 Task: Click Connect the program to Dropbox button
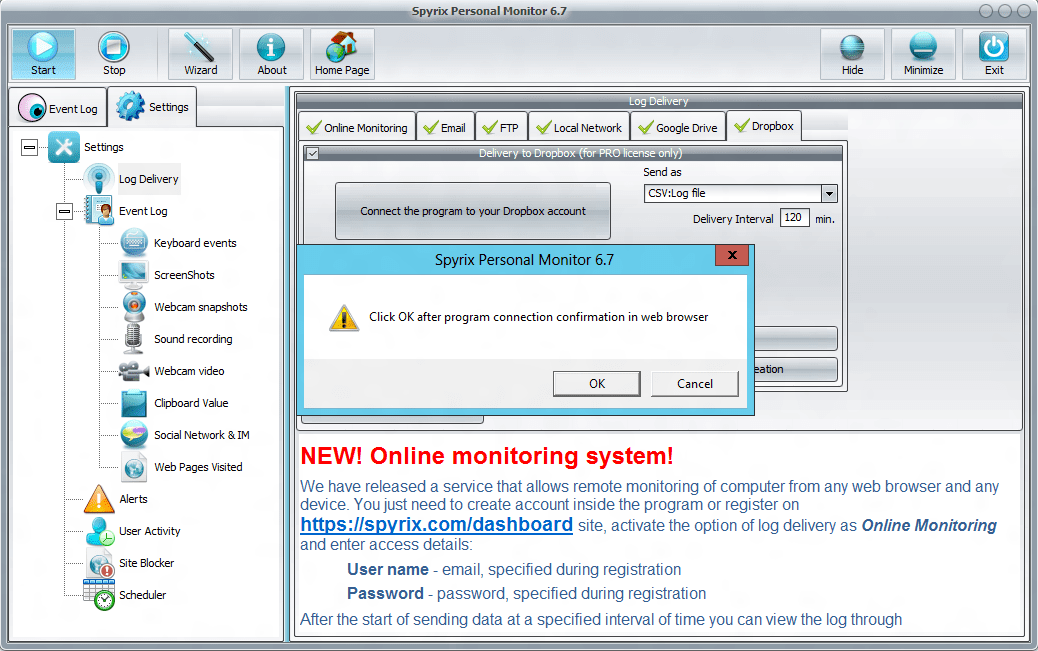(x=473, y=211)
